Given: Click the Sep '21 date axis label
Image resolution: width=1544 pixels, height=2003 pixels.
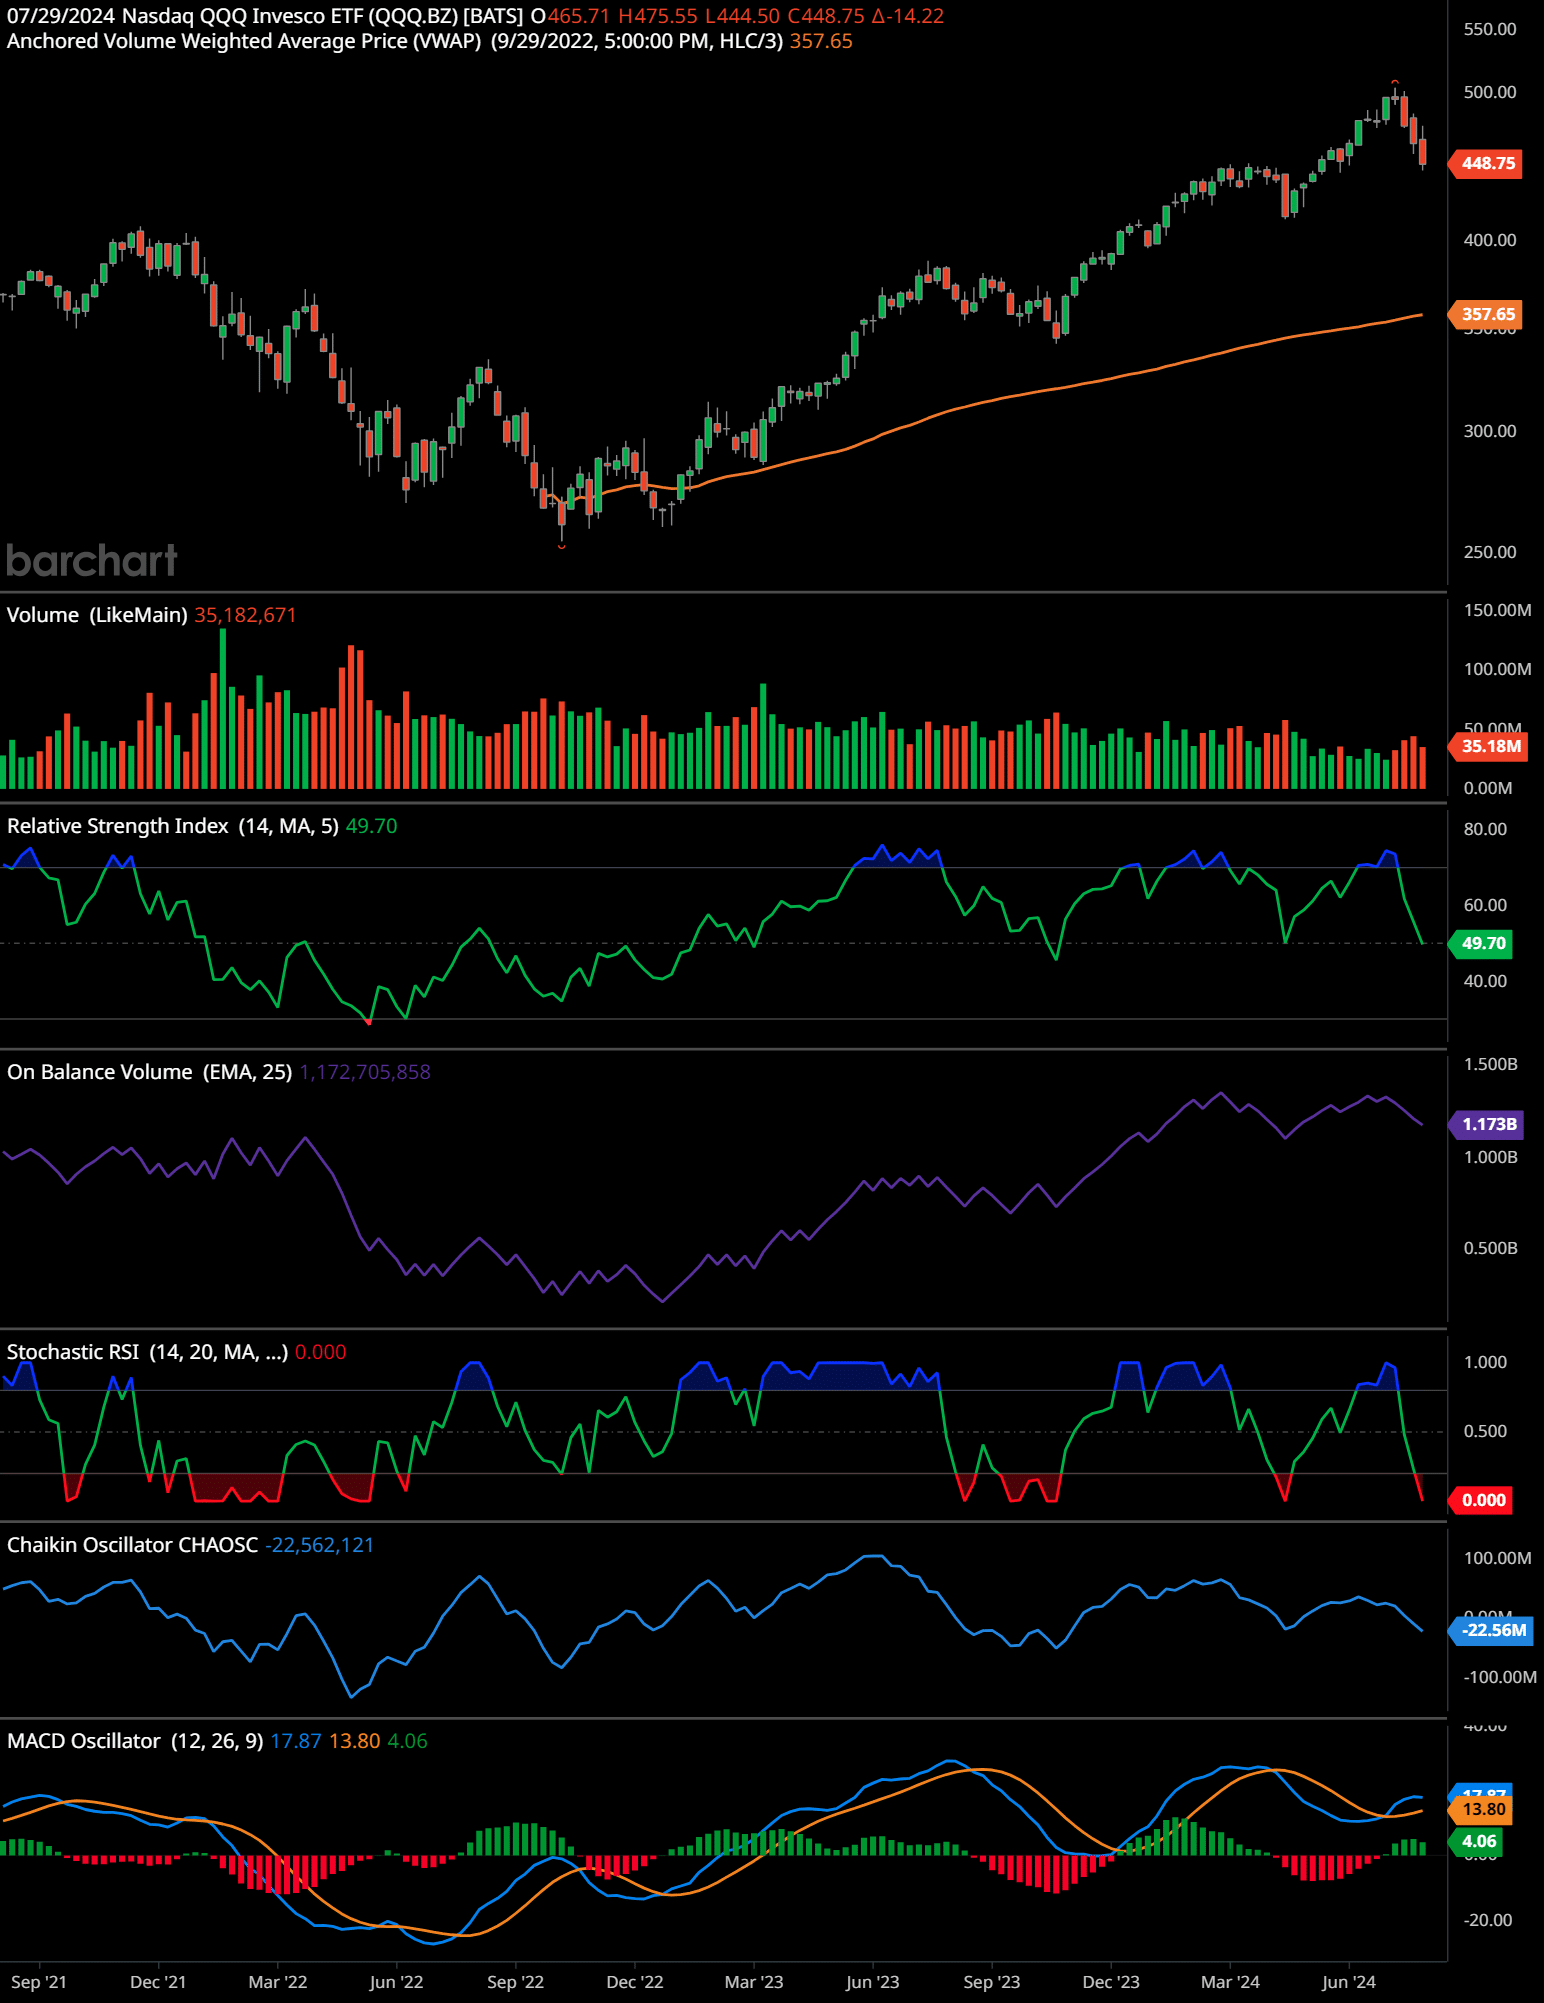Looking at the screenshot, I should coord(39,1982).
